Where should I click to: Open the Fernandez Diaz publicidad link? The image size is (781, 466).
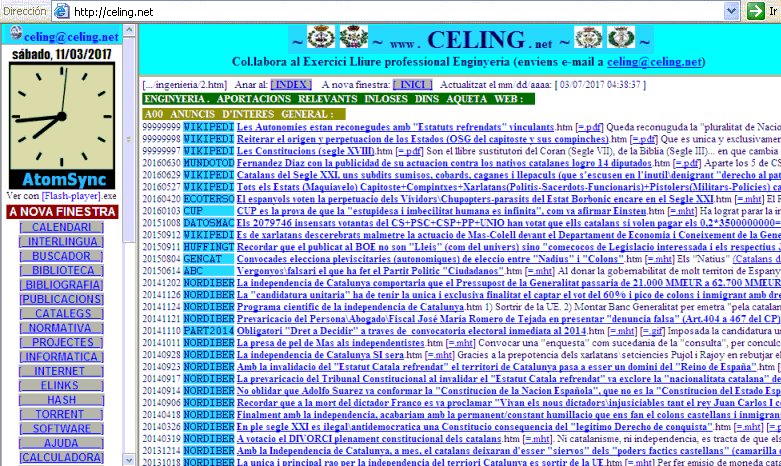point(444,163)
